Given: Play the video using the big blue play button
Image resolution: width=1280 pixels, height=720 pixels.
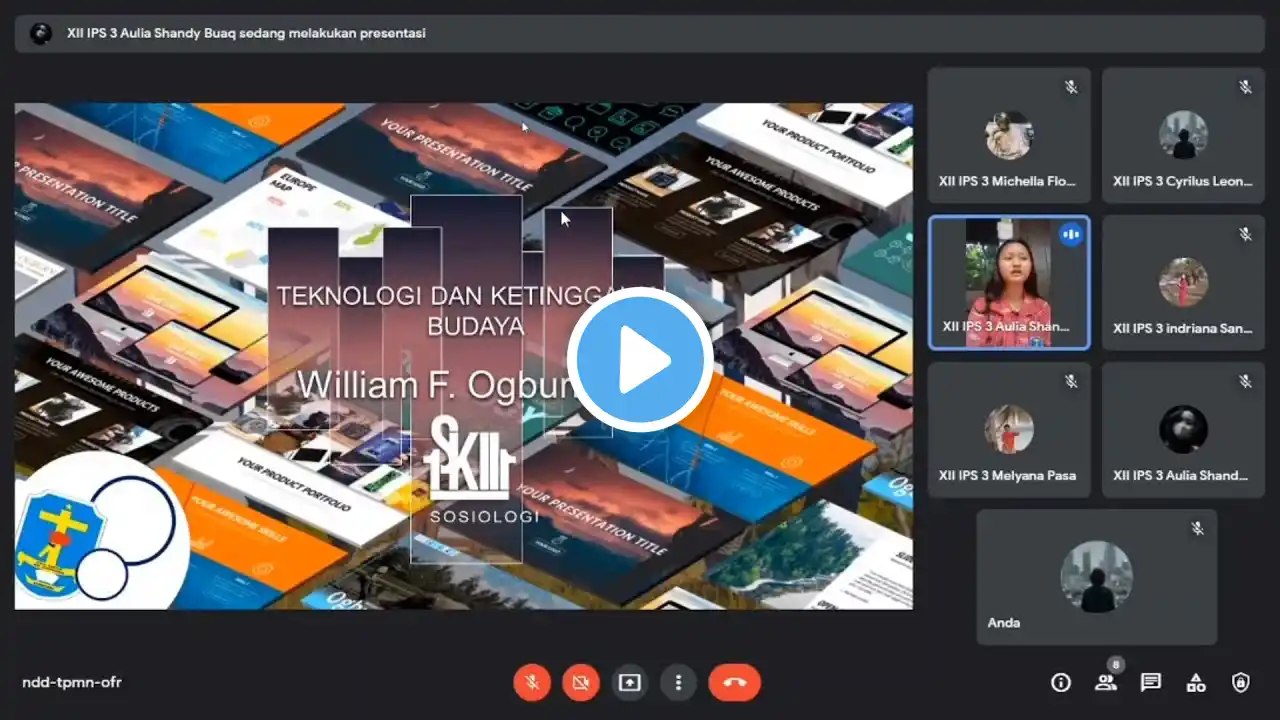Looking at the screenshot, I should point(640,359).
